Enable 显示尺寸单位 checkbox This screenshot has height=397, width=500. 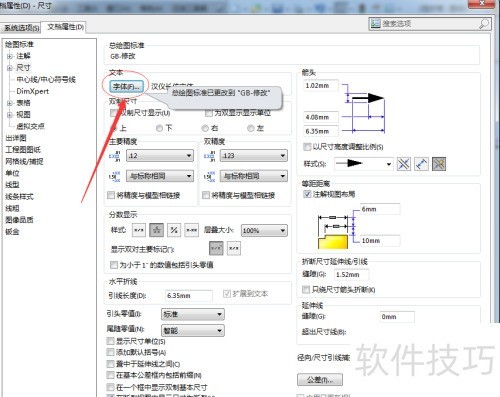coord(110,341)
